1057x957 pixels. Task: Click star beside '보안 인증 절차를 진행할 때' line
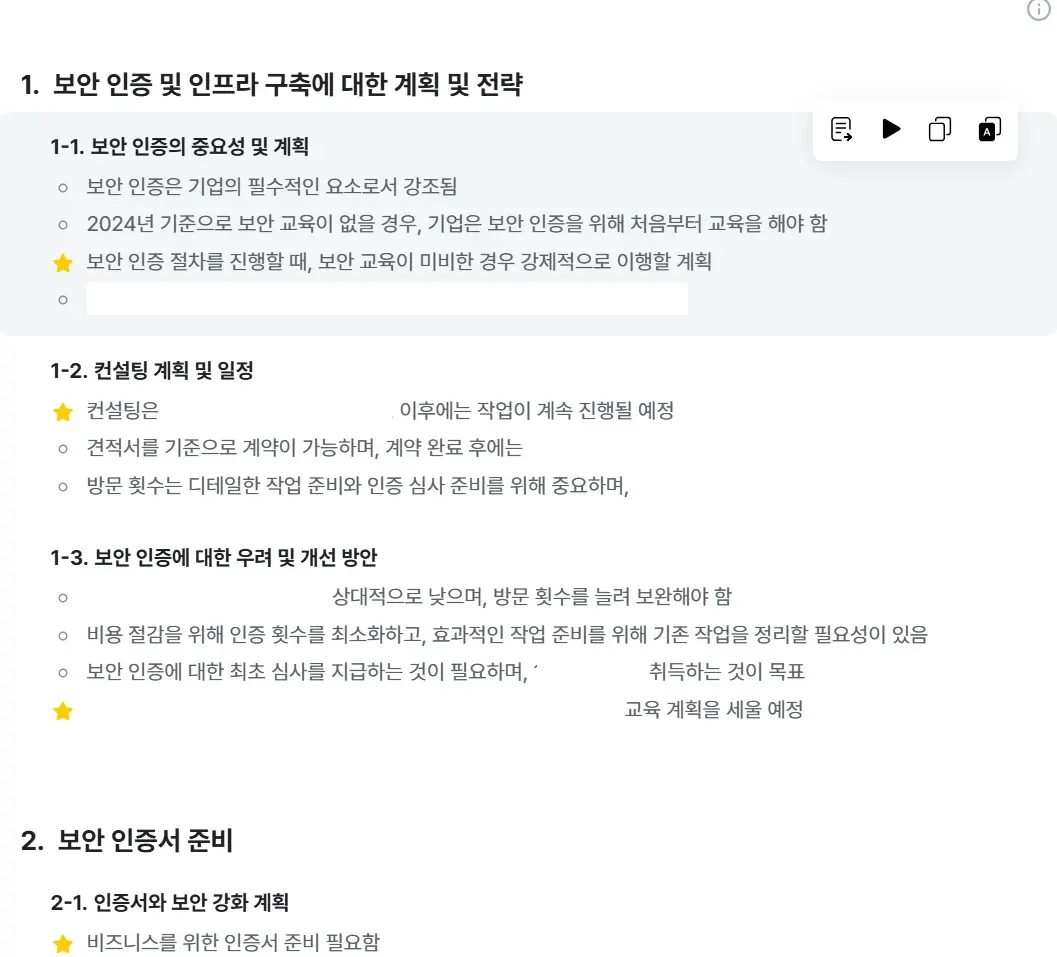(63, 263)
